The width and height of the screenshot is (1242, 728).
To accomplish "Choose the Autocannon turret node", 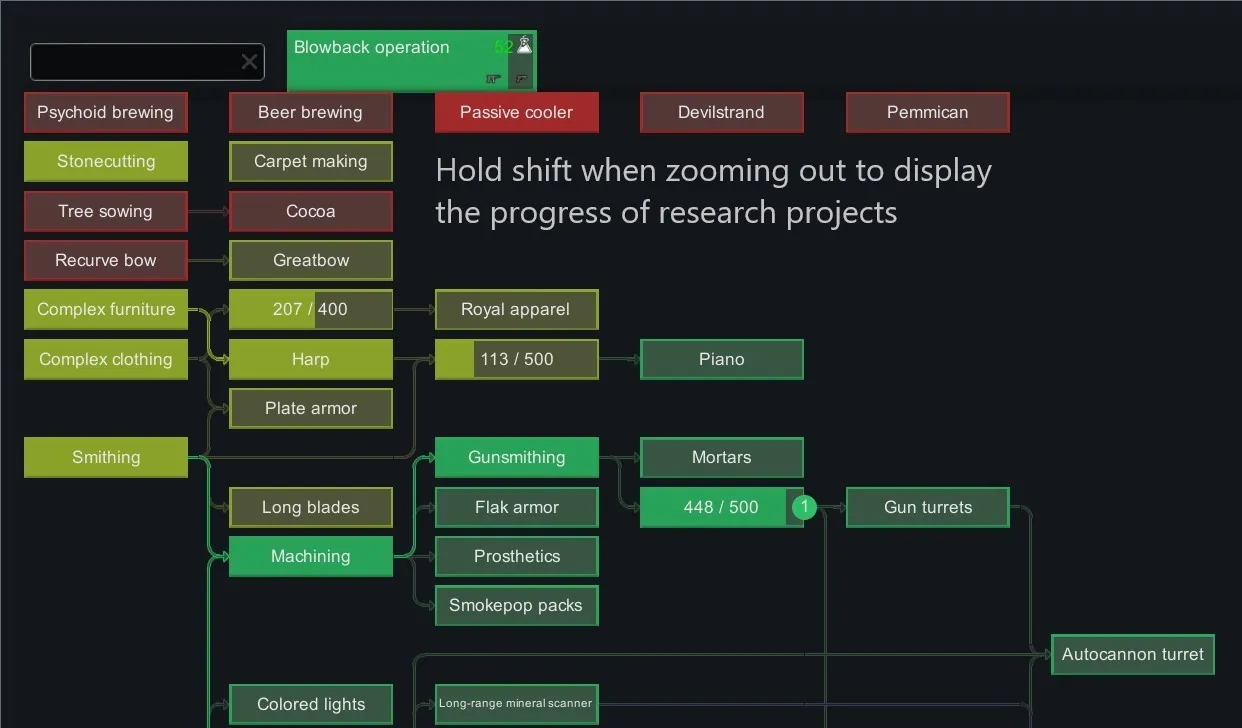I will pyautogui.click(x=1132, y=655).
